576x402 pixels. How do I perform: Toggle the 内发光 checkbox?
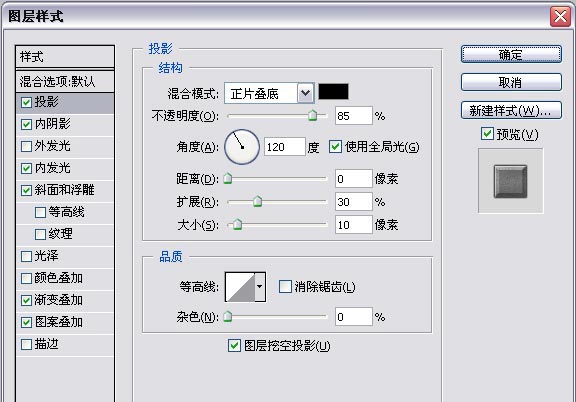click(x=26, y=168)
